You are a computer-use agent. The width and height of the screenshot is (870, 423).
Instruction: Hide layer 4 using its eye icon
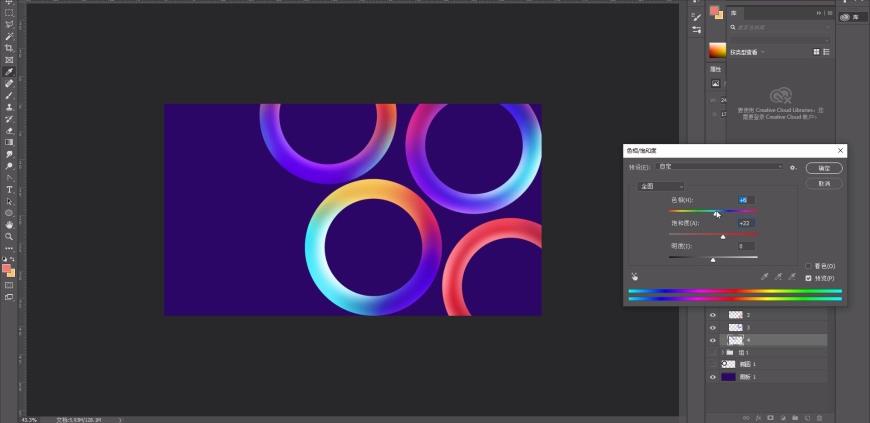pyautogui.click(x=713, y=340)
